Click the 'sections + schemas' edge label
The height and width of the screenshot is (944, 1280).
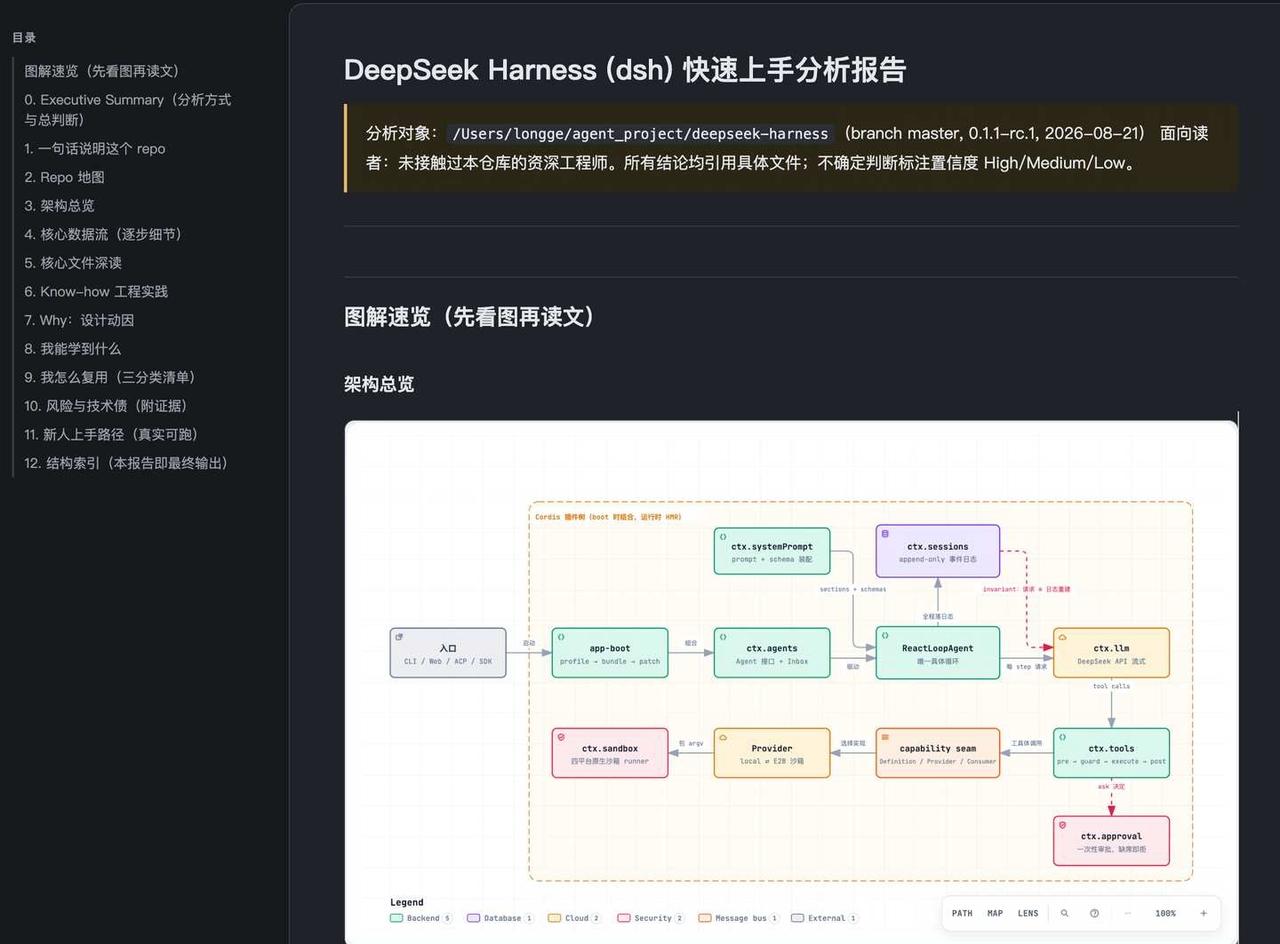pos(853,589)
